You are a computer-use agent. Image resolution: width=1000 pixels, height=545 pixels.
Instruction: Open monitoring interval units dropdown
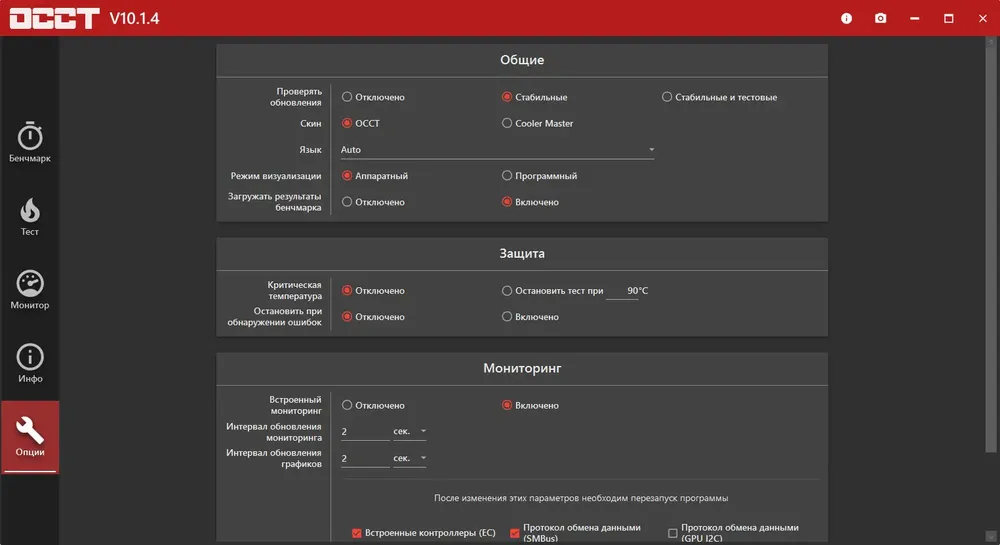click(409, 432)
